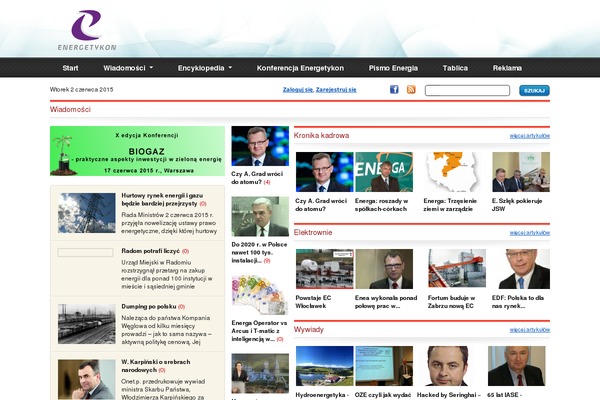
Task: Open Energa: roszady w spółkach-córkach thumbnail
Action: click(384, 172)
